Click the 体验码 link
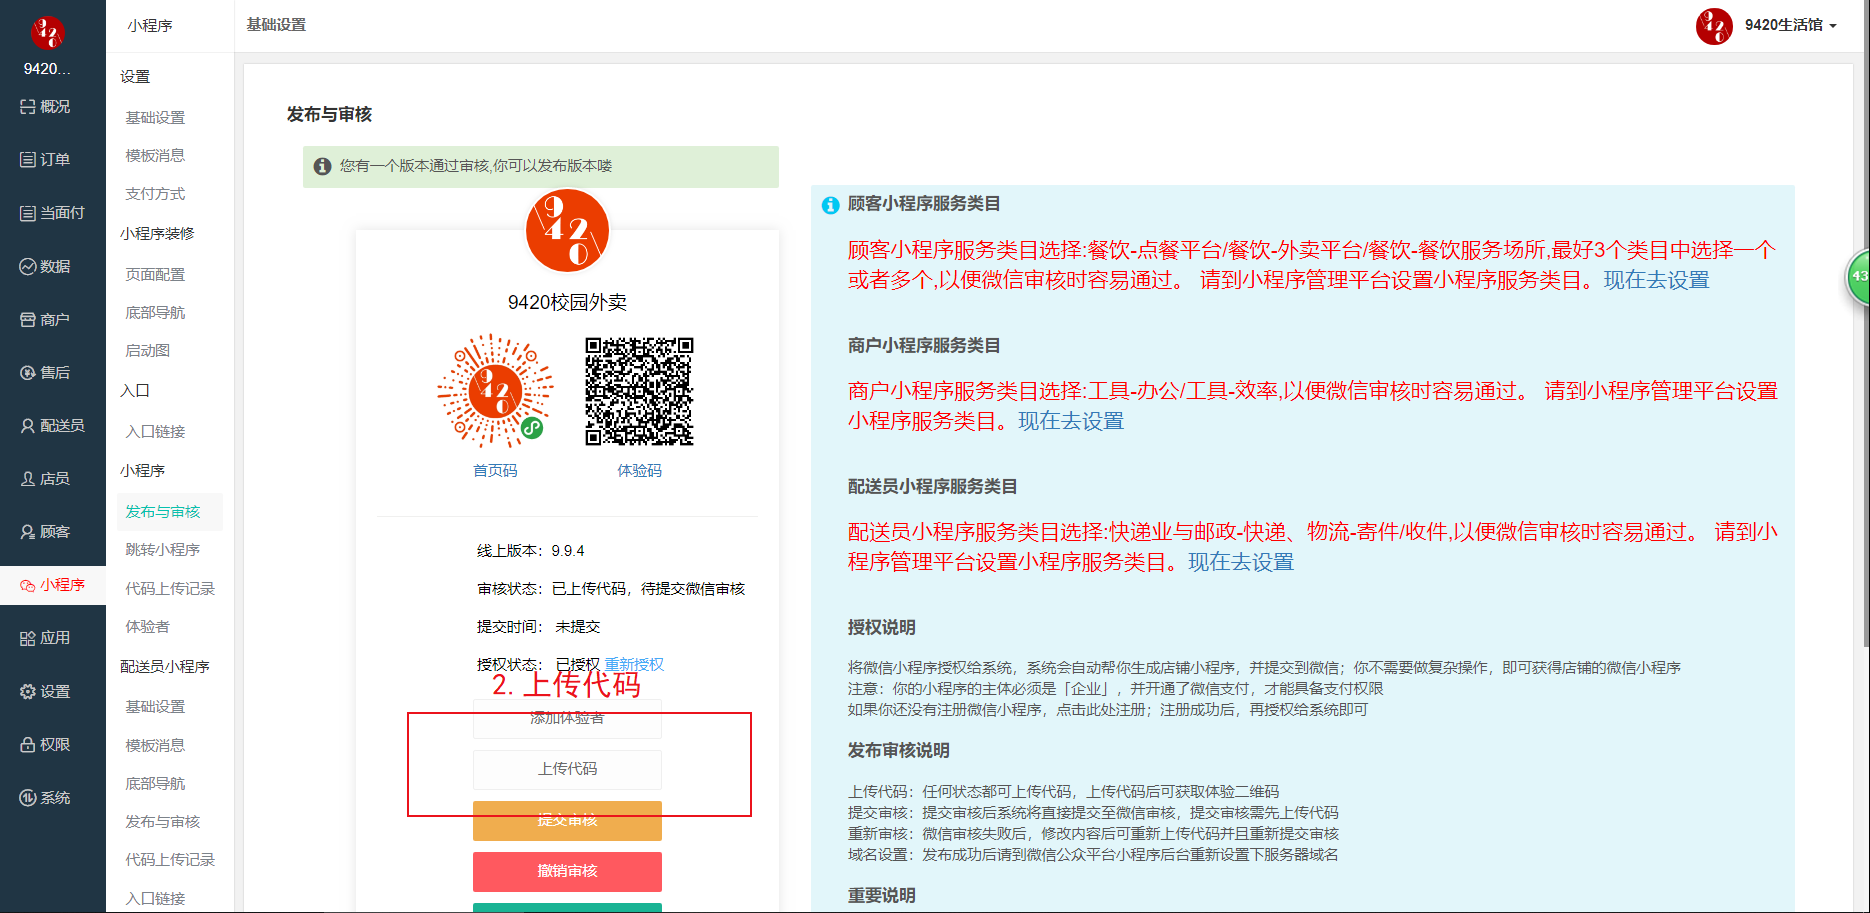The image size is (1870, 913). (639, 471)
